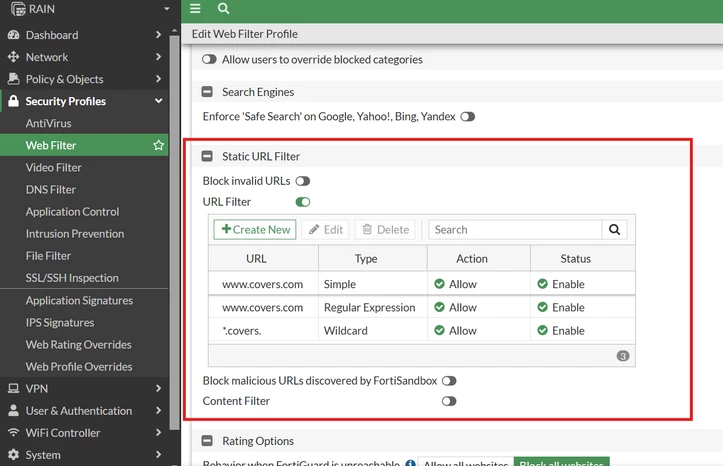Open the hamburger menu icon in green header
This screenshot has height=466, width=723.
tap(195, 8)
